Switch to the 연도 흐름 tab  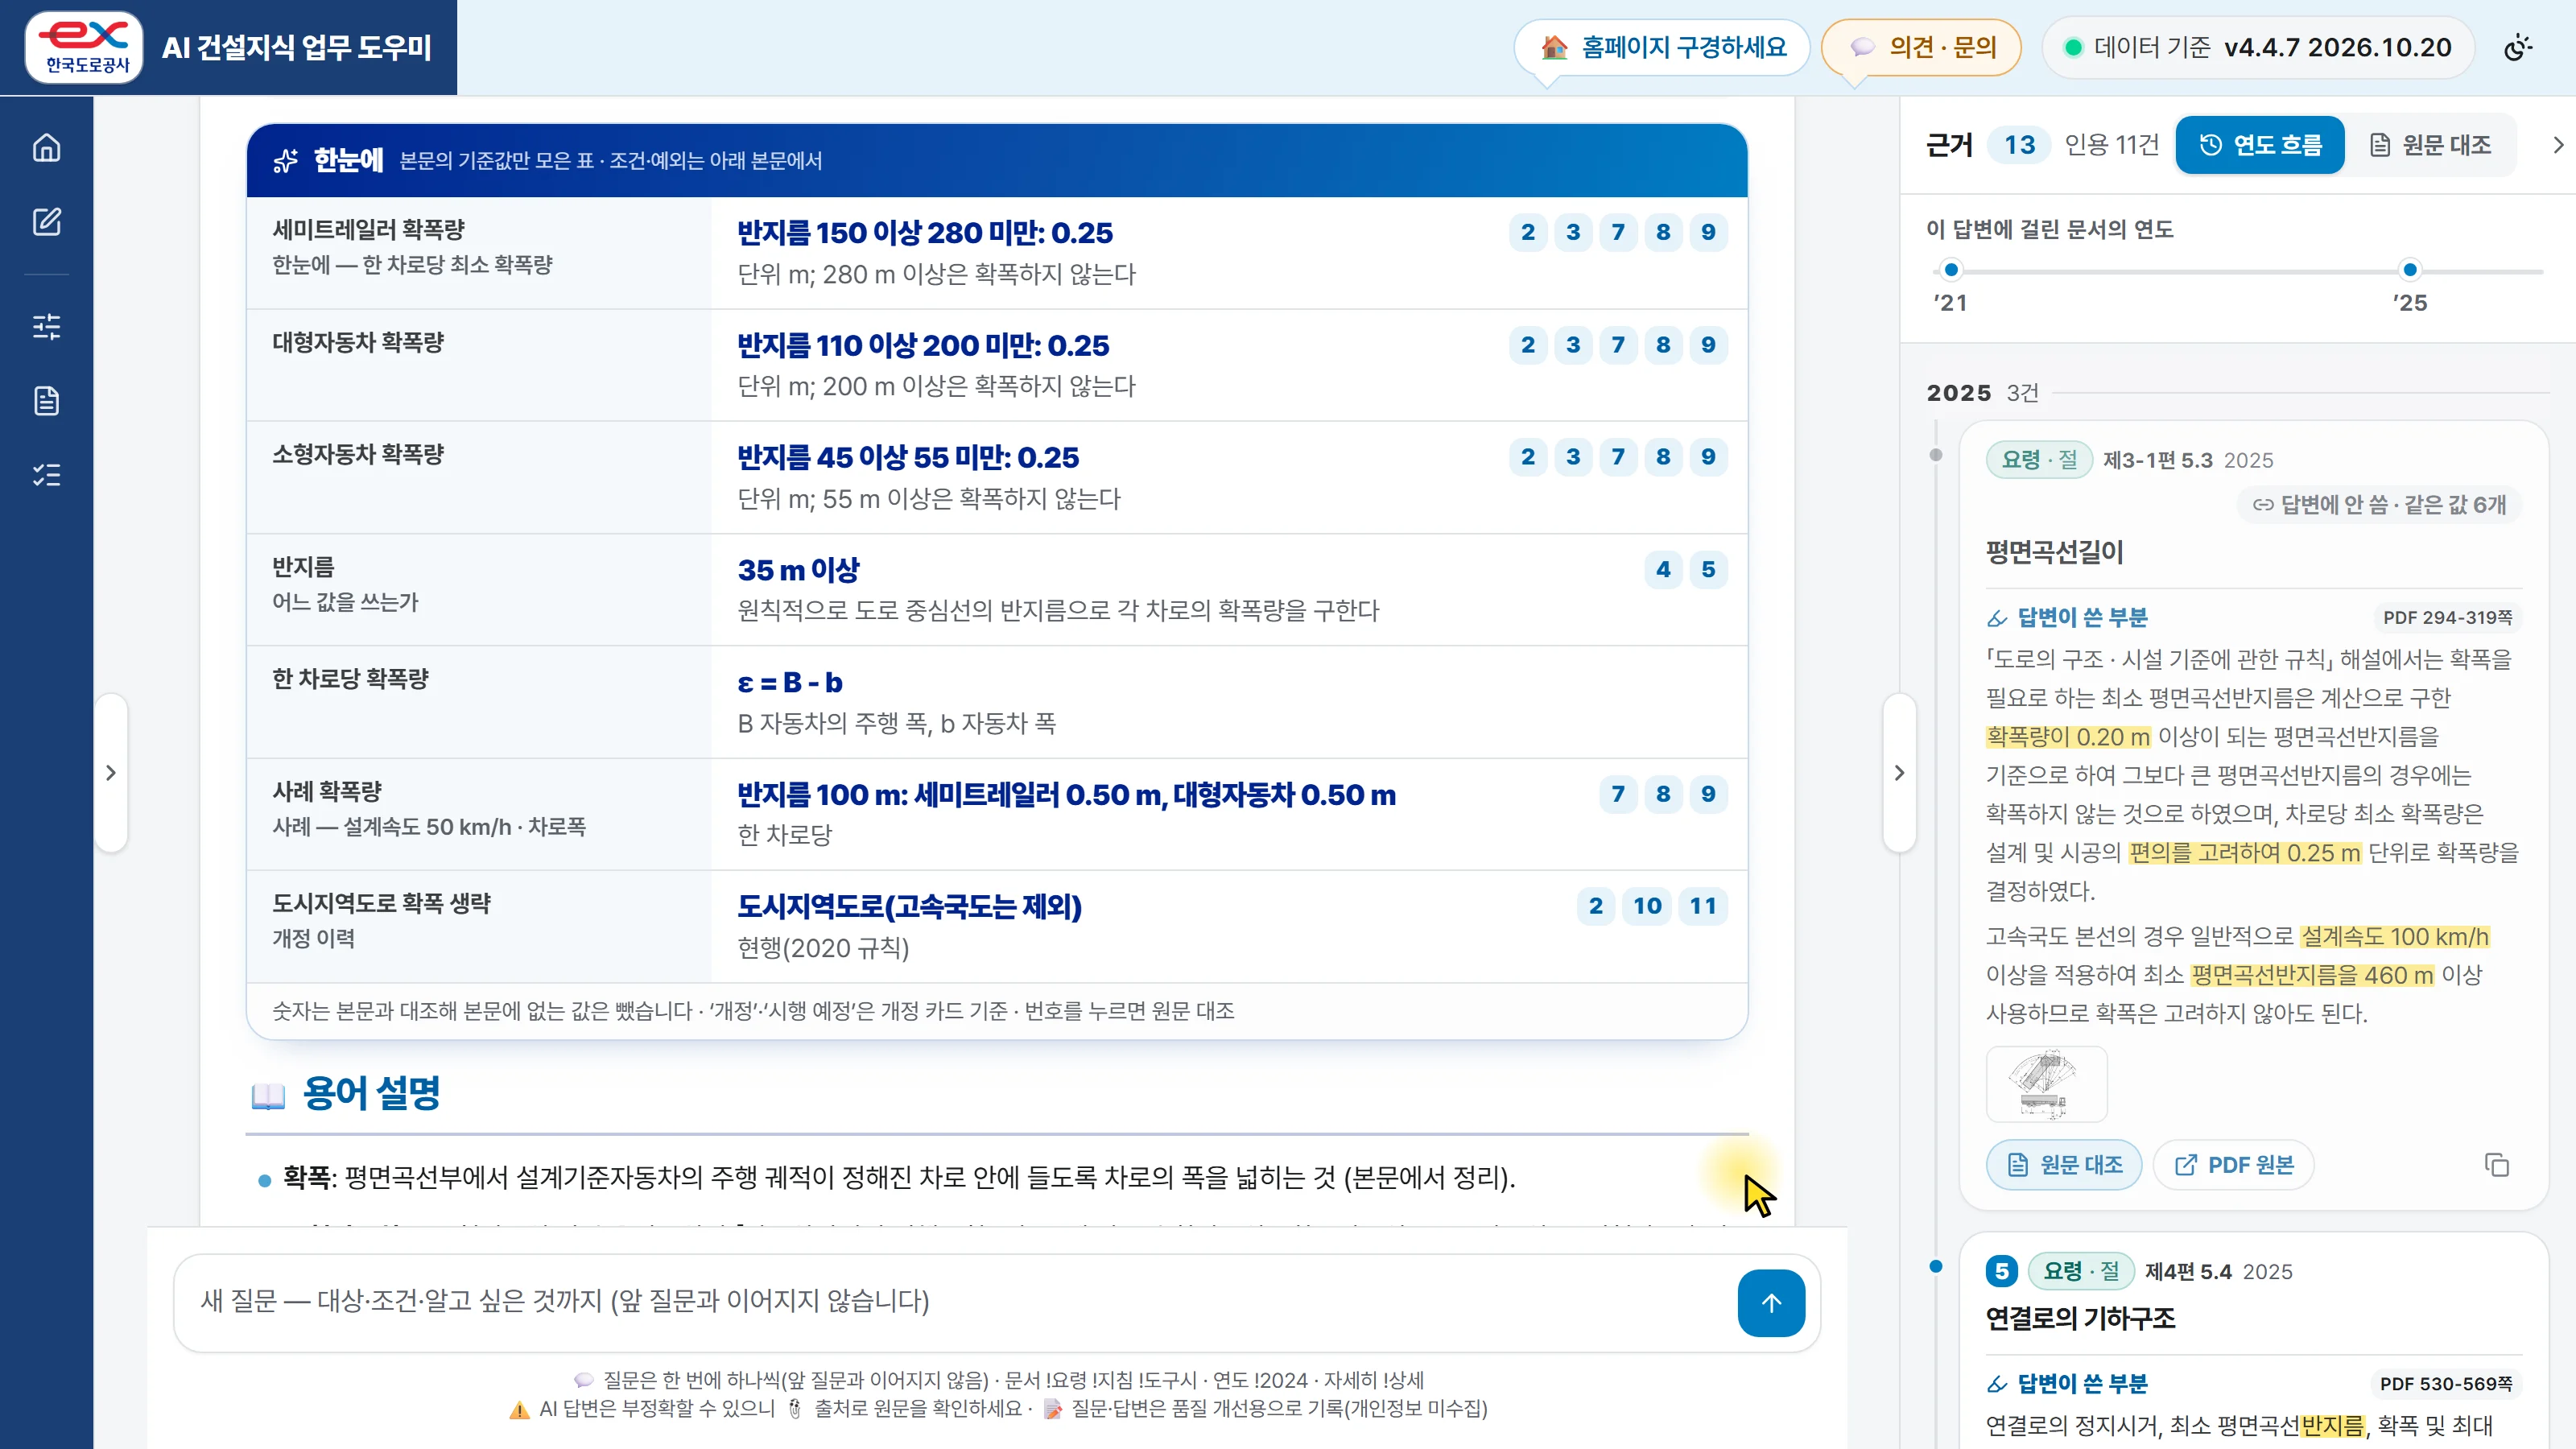2260,145
